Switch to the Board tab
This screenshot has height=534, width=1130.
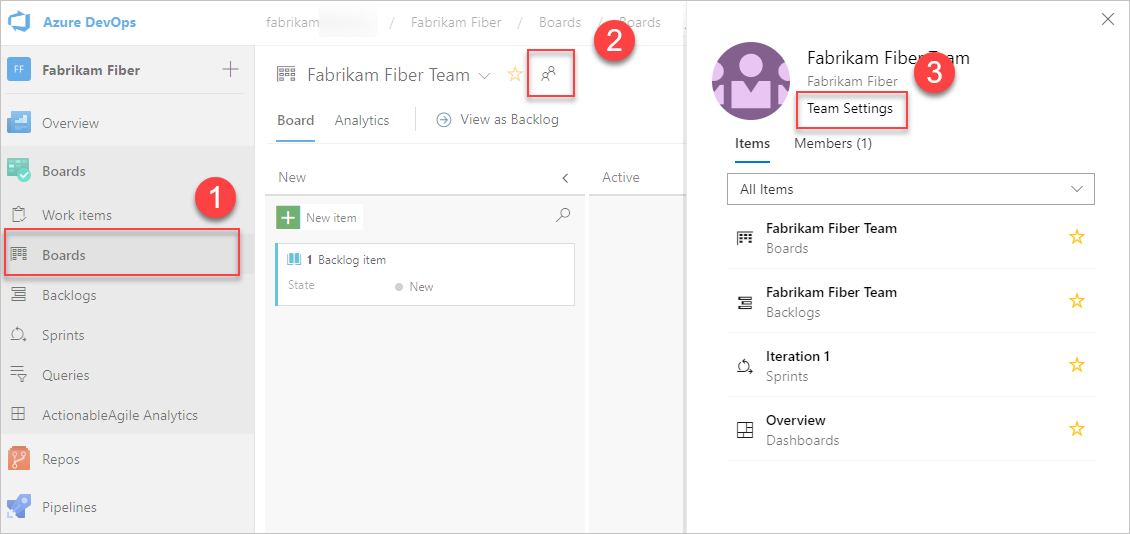coord(295,120)
